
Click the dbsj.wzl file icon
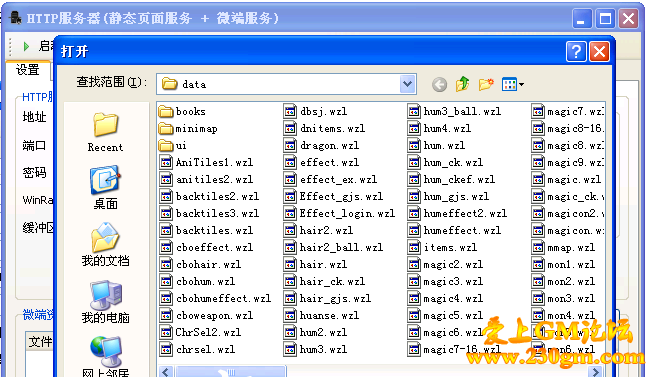290,111
